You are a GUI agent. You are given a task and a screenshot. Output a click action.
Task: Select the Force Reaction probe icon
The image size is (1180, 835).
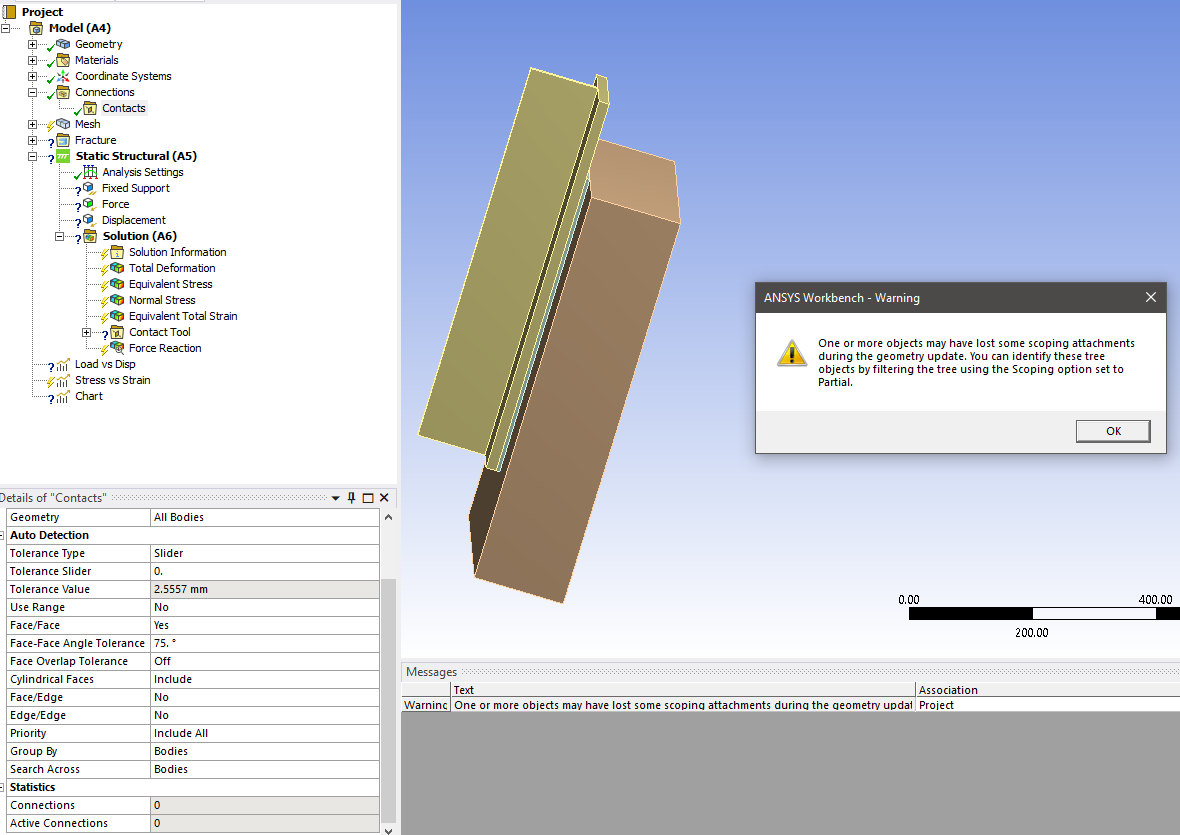point(117,348)
